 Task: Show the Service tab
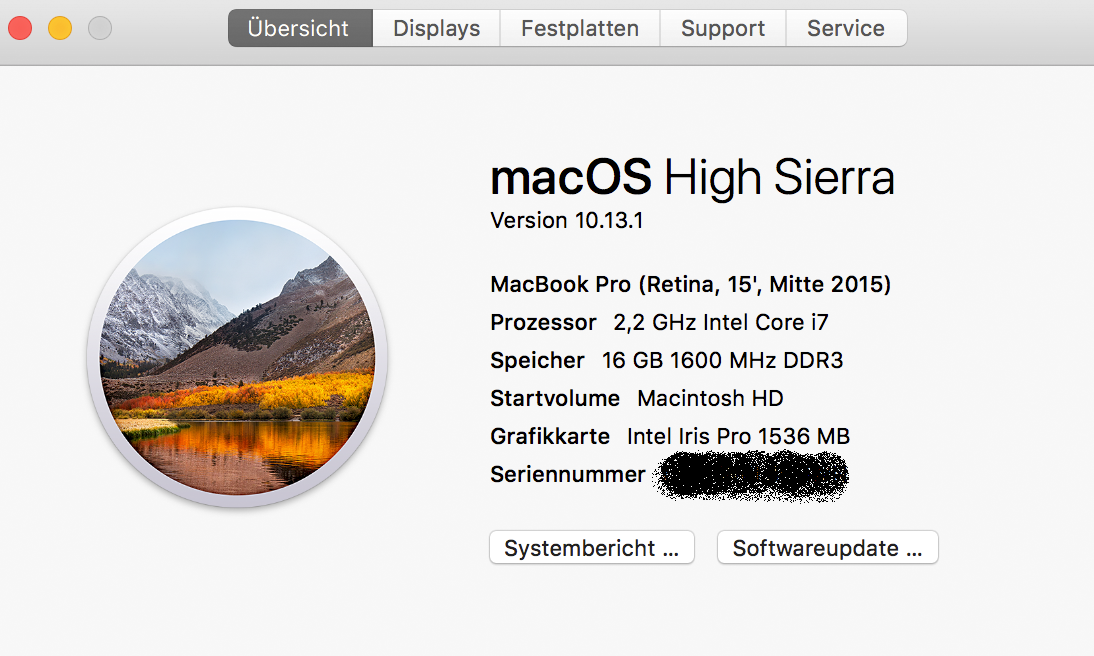[x=846, y=29]
